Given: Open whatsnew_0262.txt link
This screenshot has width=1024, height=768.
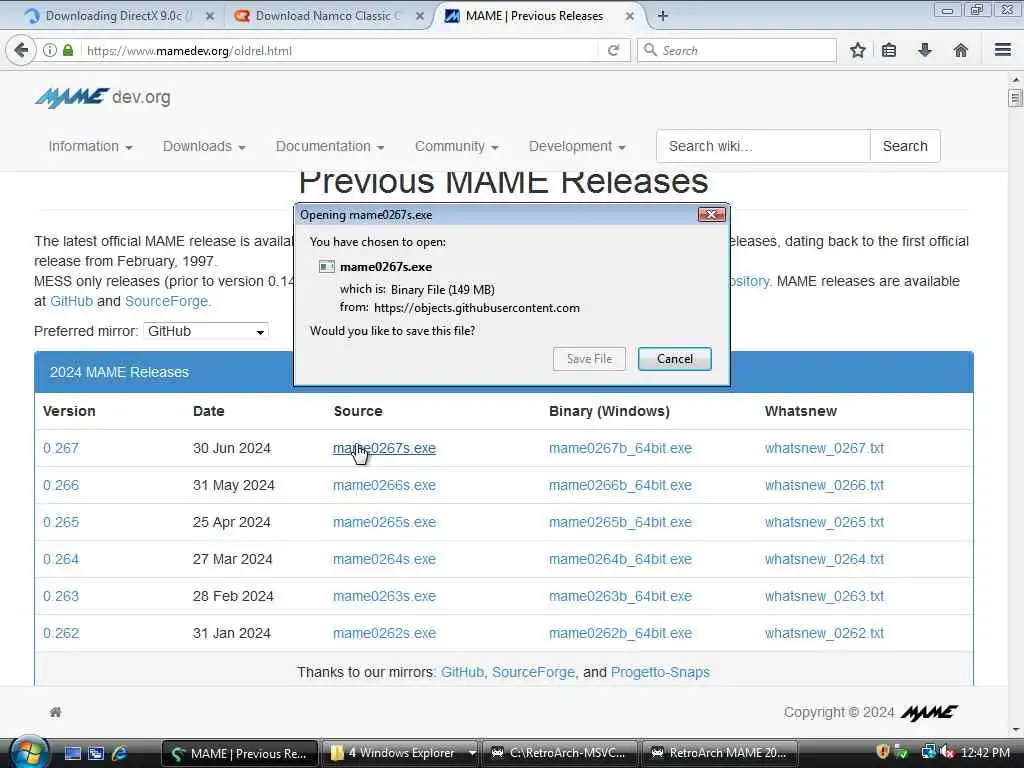Looking at the screenshot, I should [x=824, y=633].
